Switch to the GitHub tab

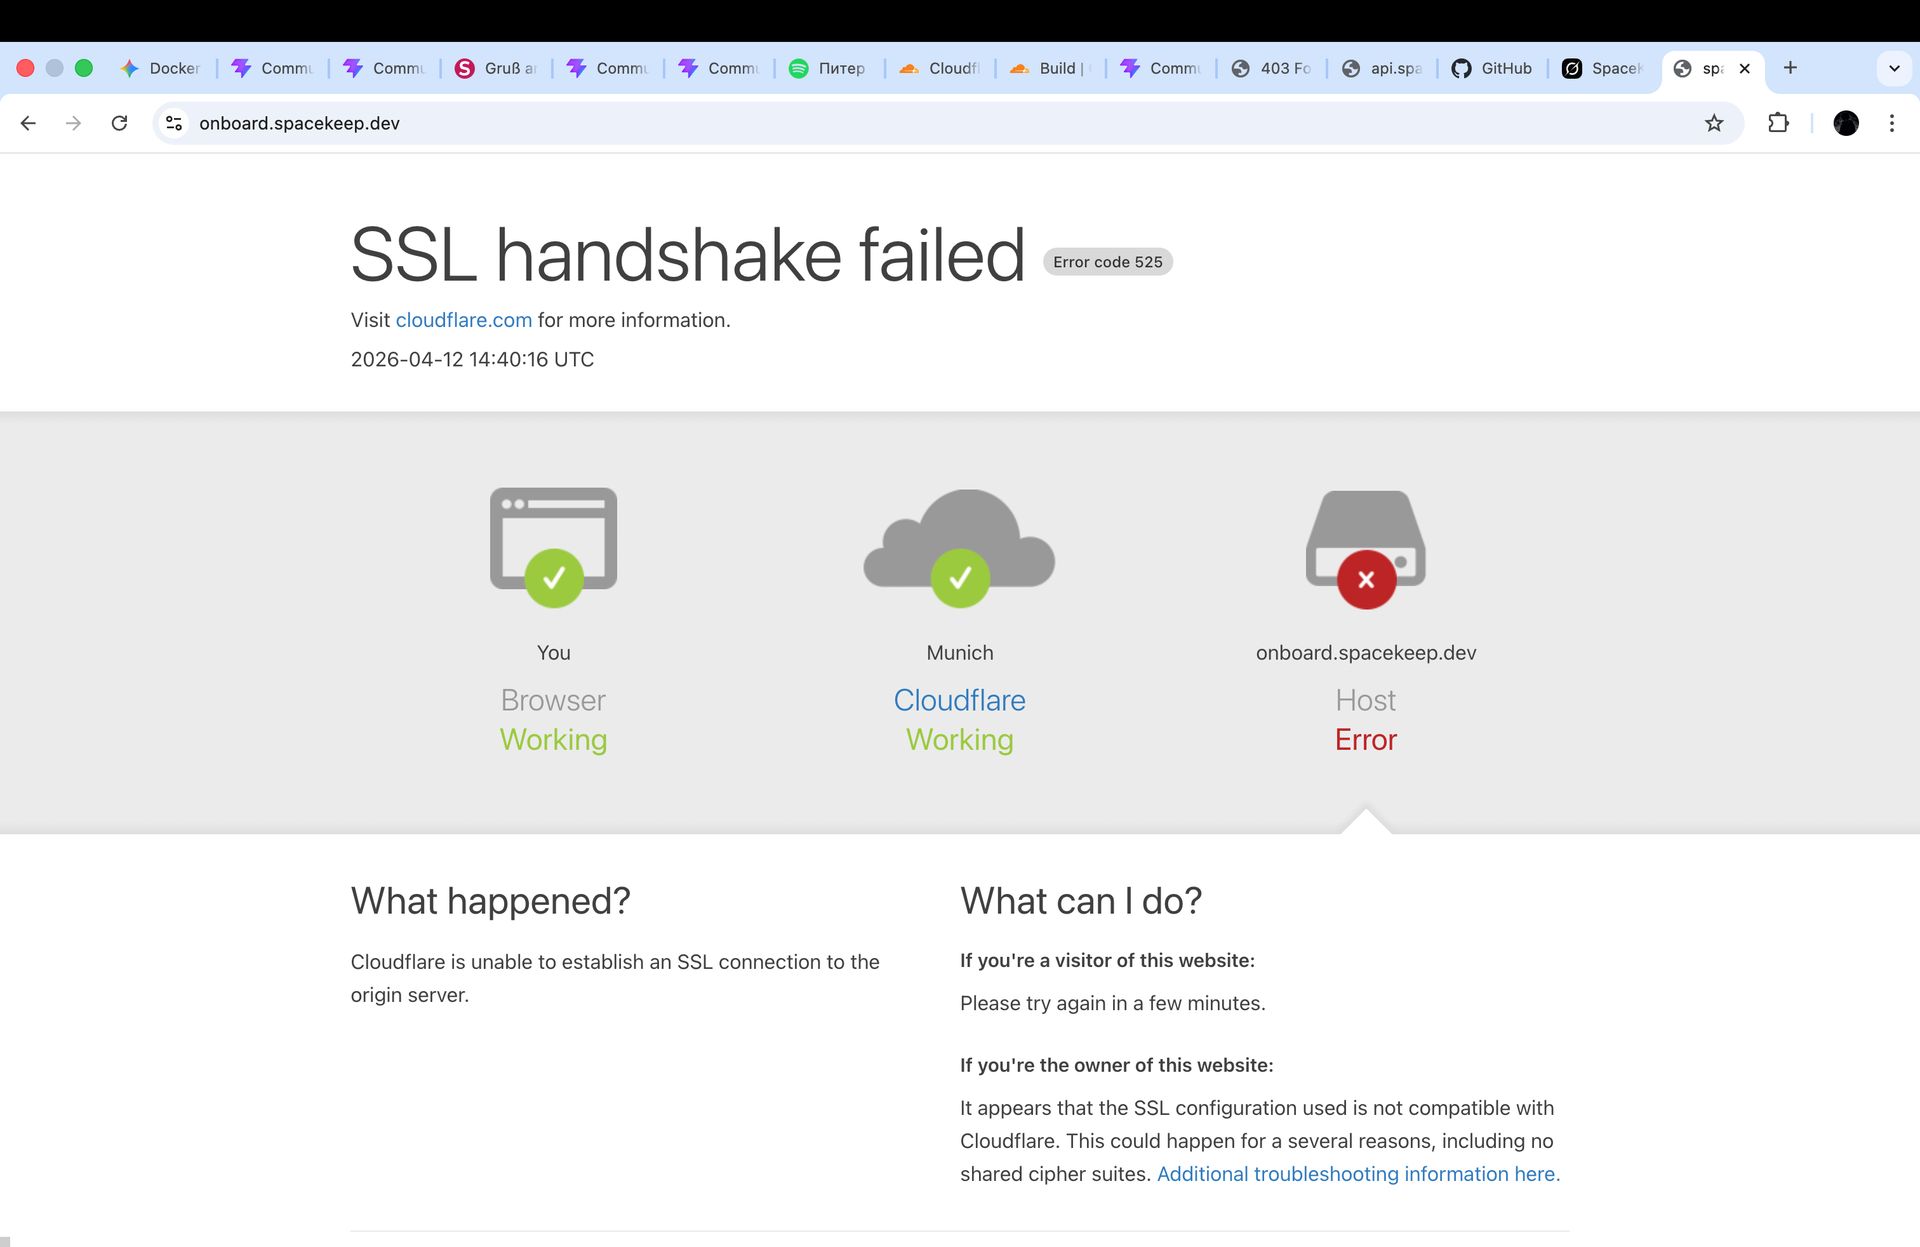1492,68
